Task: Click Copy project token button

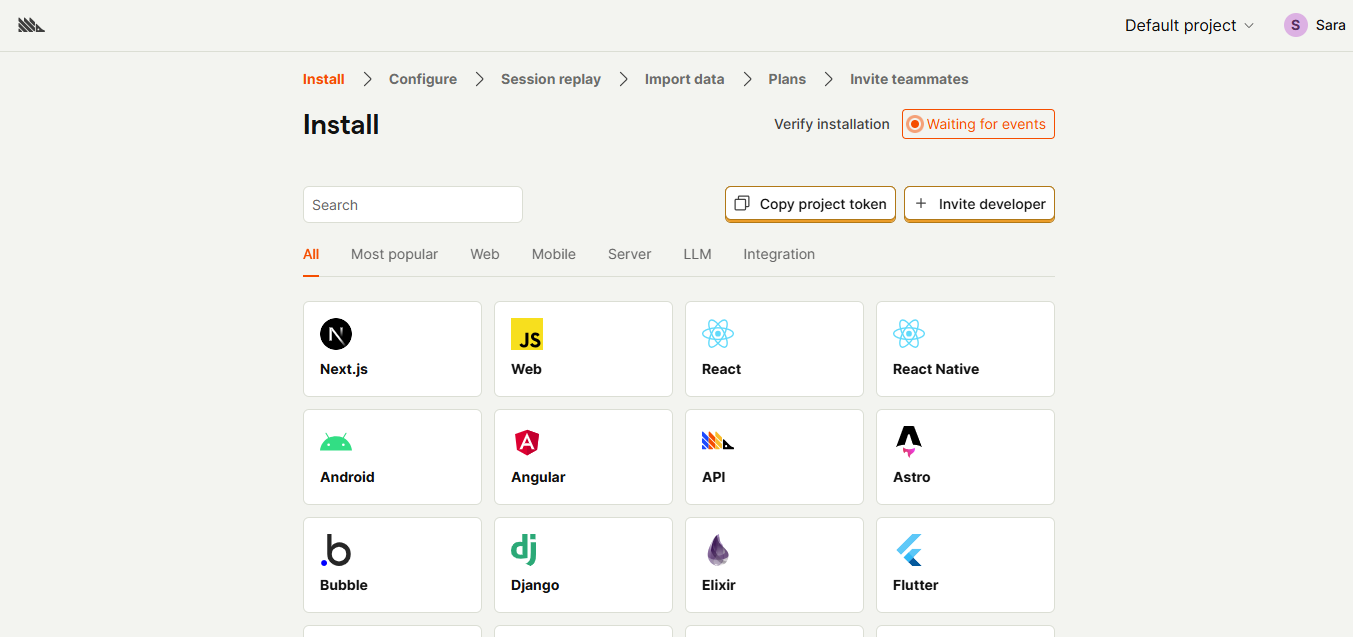Action: (x=810, y=204)
